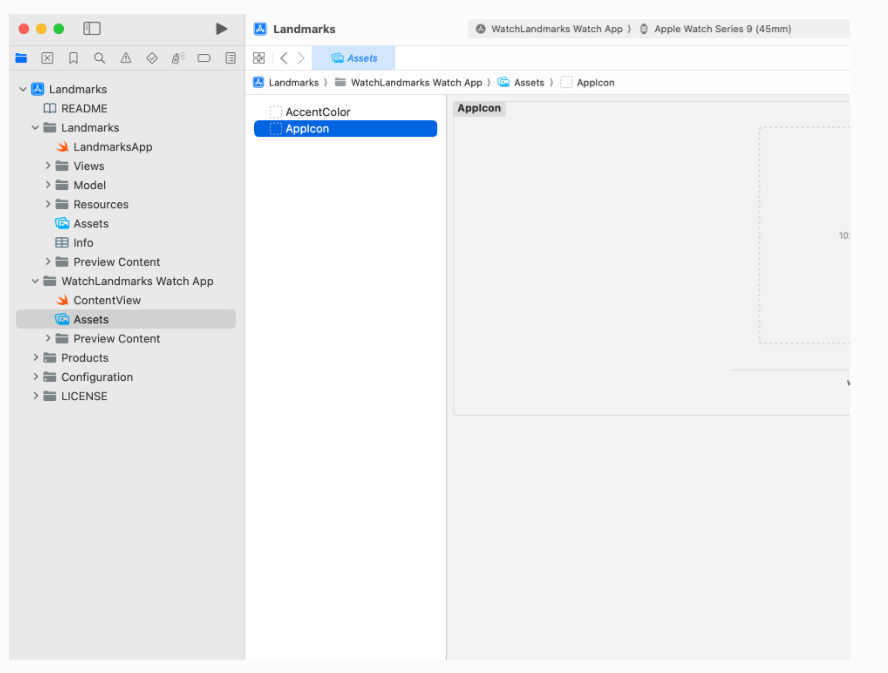Open the README file
This screenshot has width=888, height=673.
click(126, 108)
